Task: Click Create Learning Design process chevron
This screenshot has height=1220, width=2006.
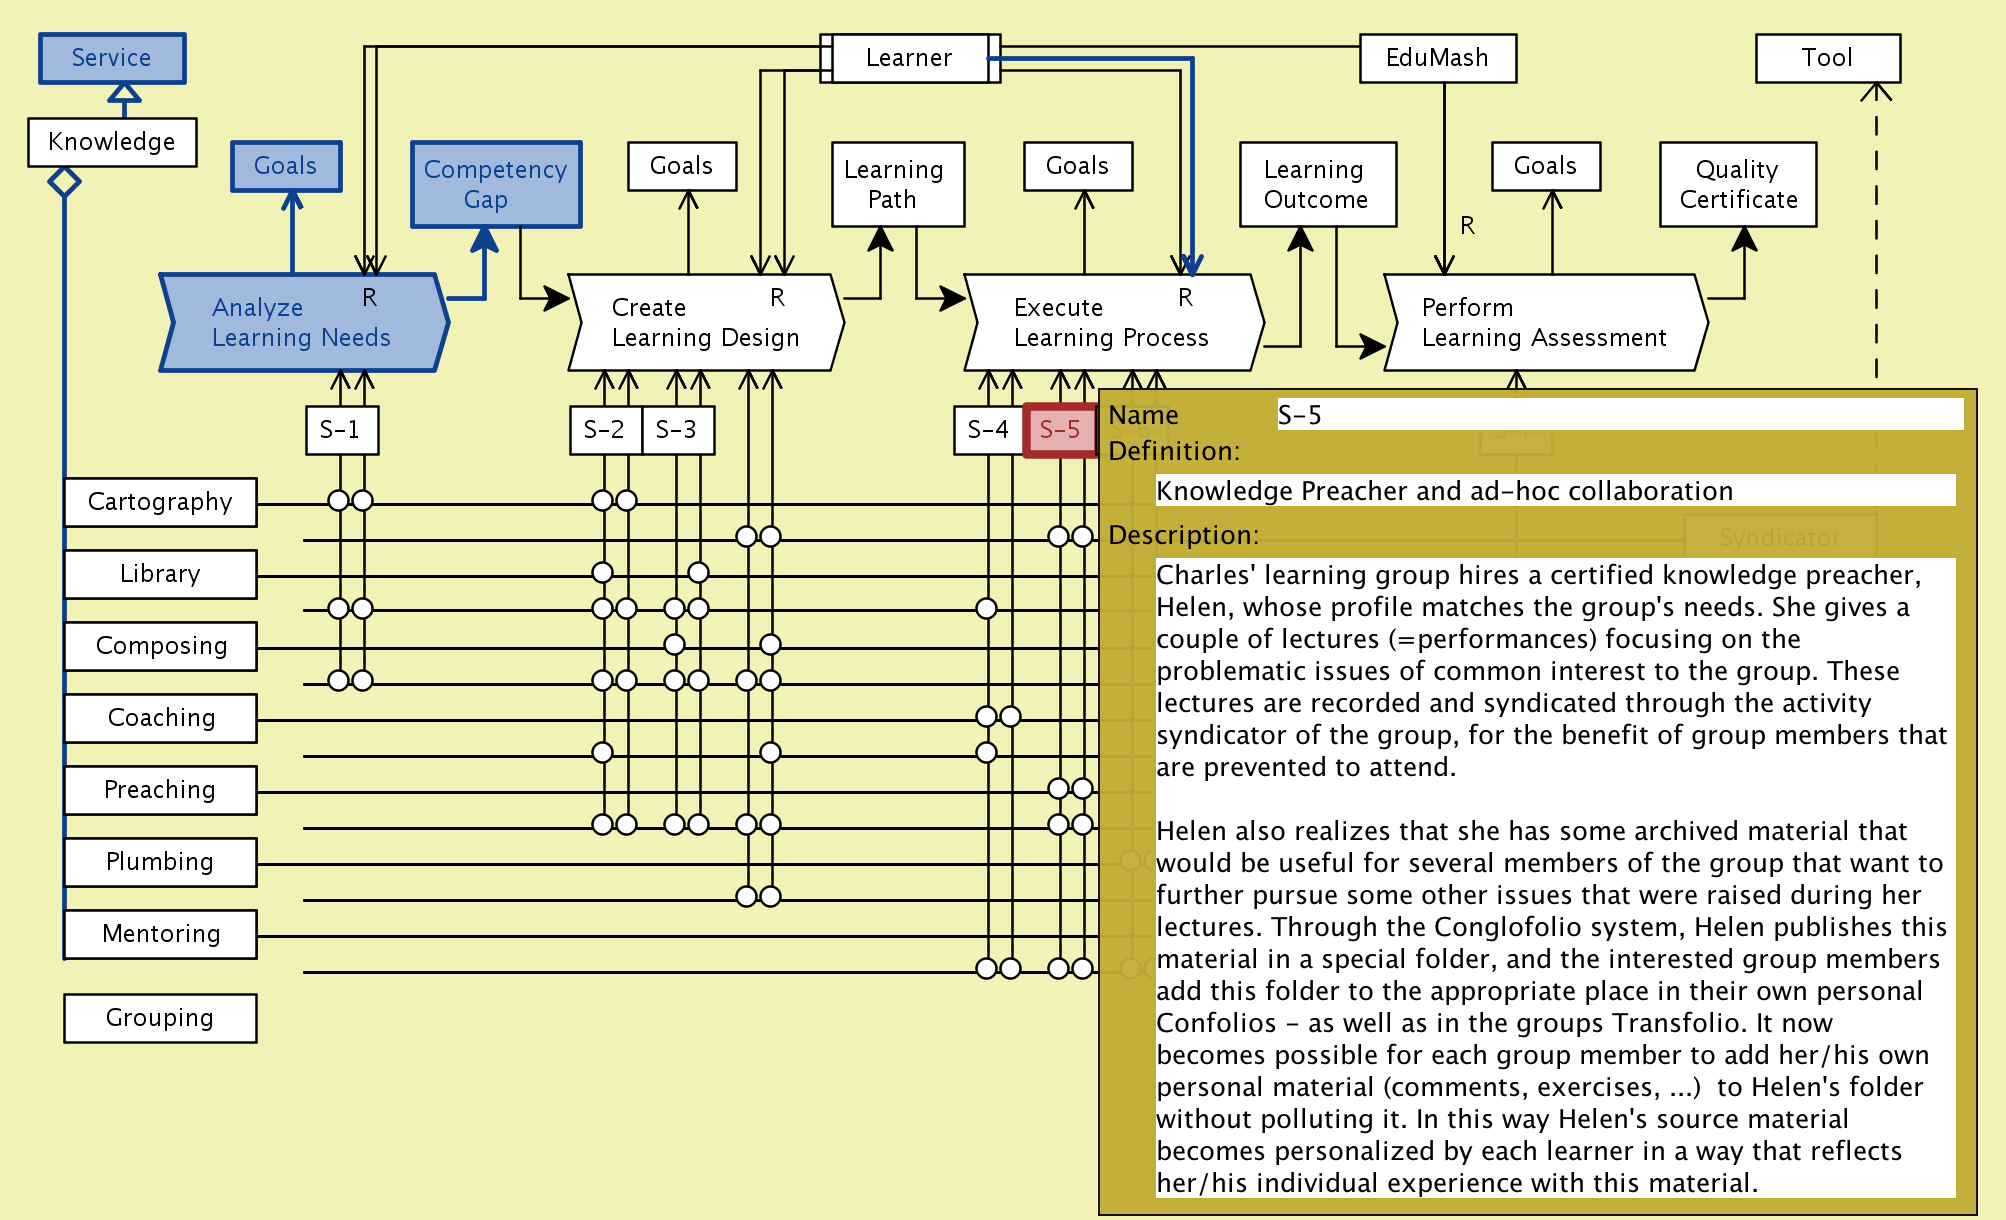Action: (705, 322)
